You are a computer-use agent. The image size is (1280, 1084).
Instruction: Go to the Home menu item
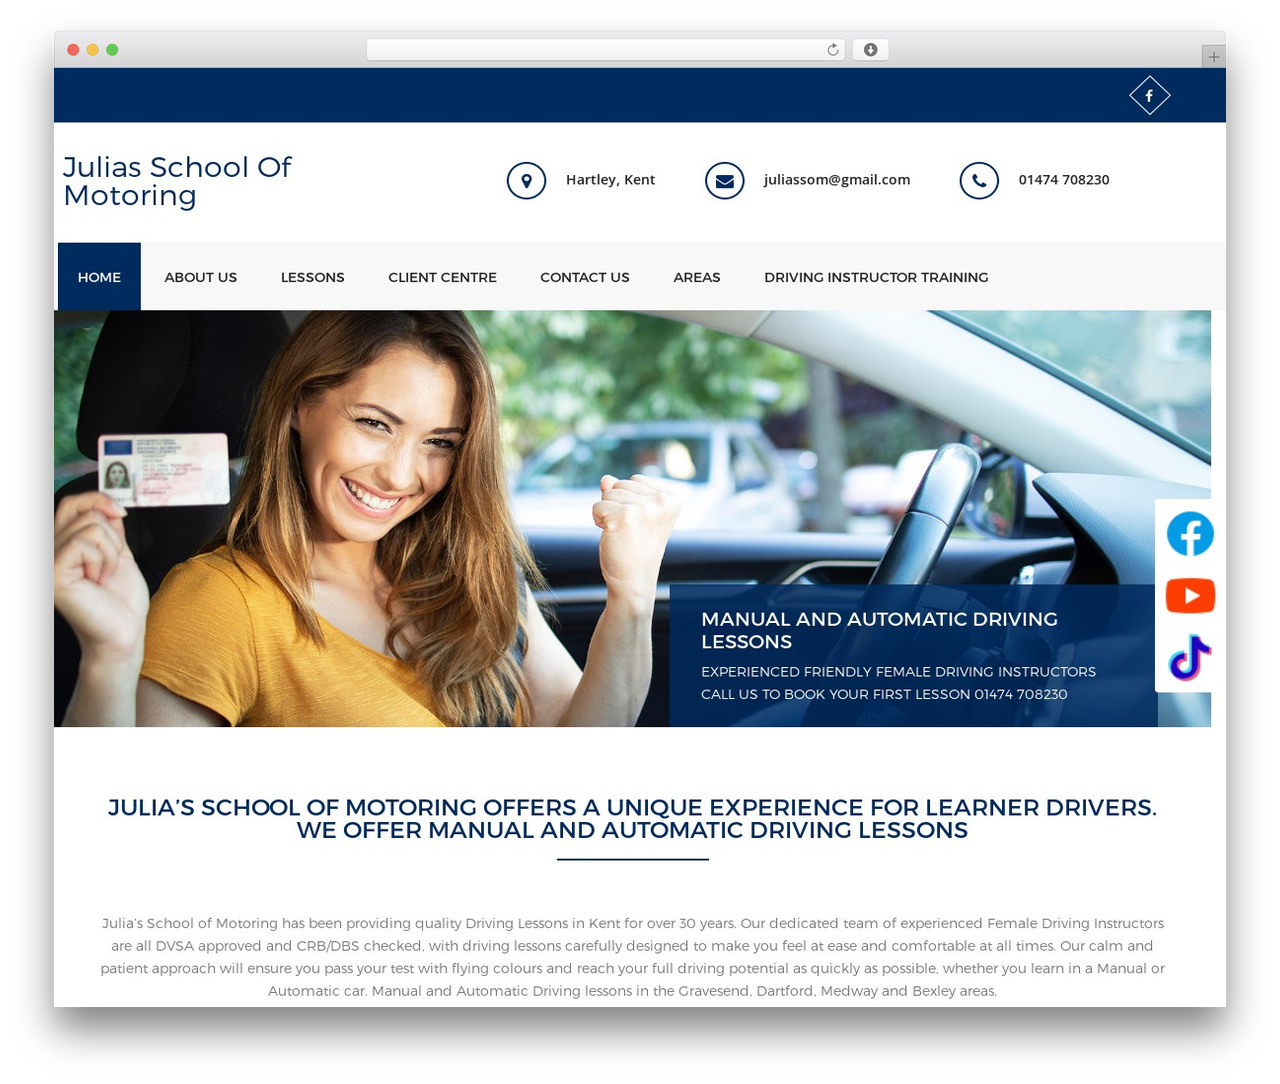(99, 277)
